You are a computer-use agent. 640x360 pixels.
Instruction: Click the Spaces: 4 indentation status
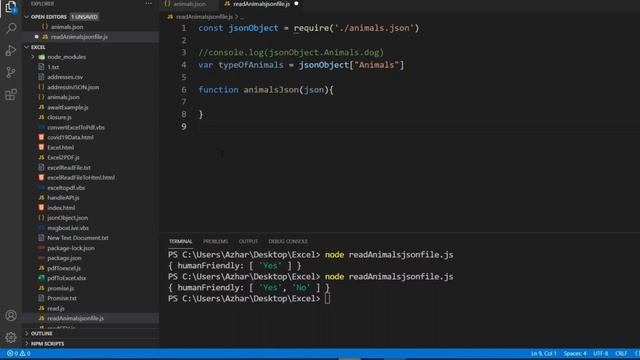pos(575,353)
